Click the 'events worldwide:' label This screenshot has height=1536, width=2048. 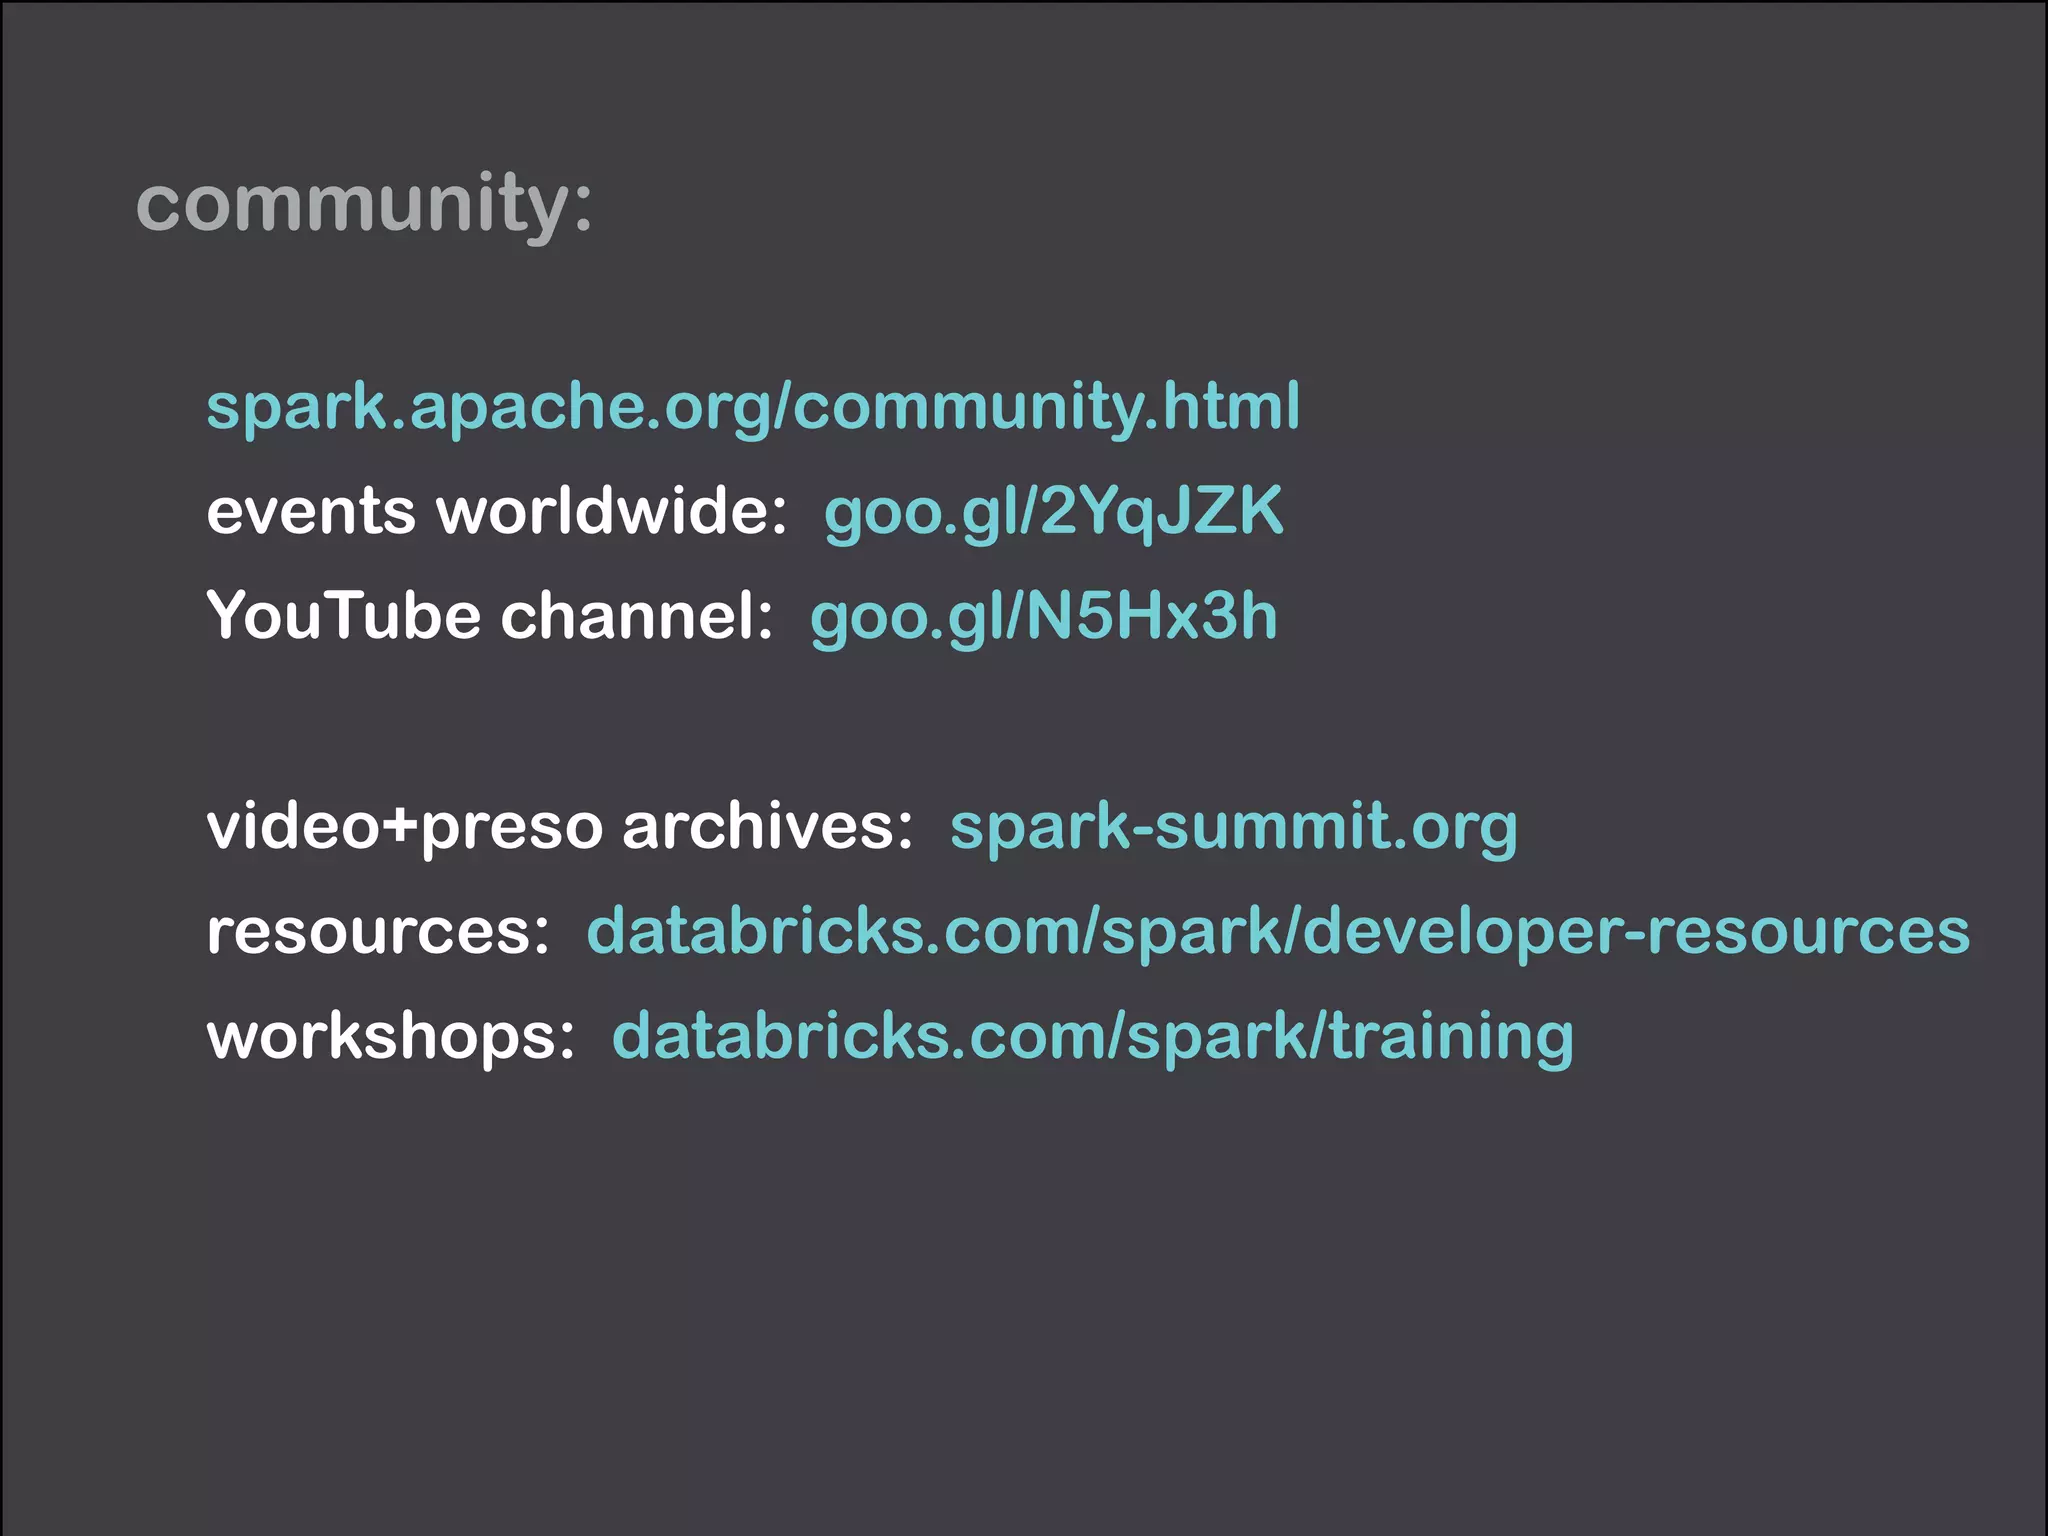[x=497, y=511]
